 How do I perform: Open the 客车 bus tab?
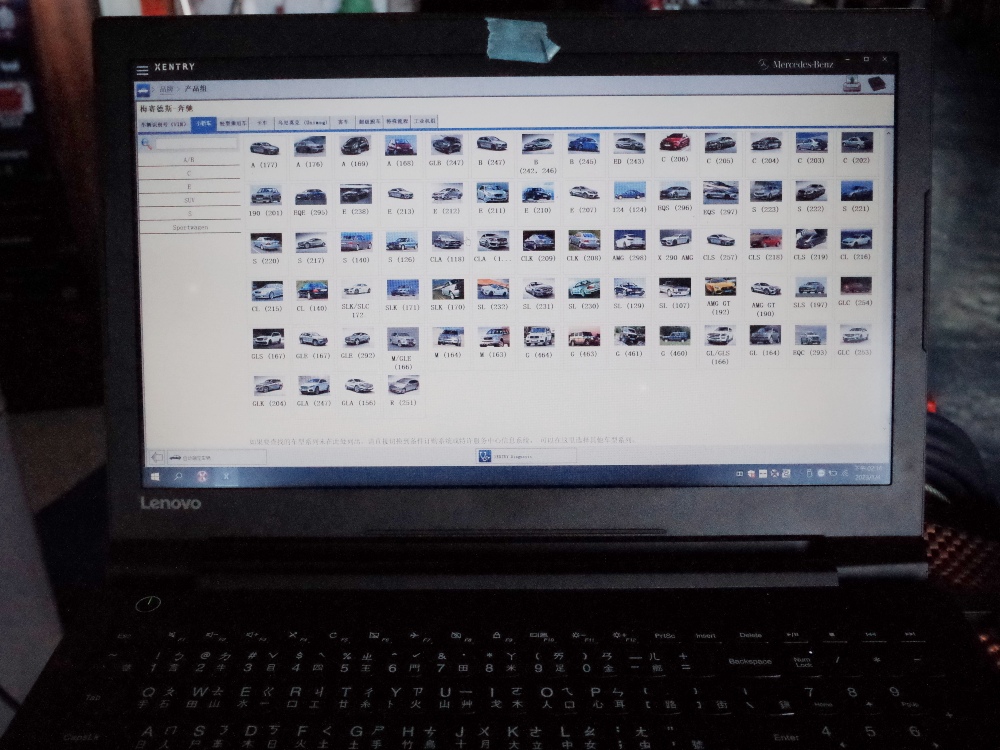tap(343, 122)
